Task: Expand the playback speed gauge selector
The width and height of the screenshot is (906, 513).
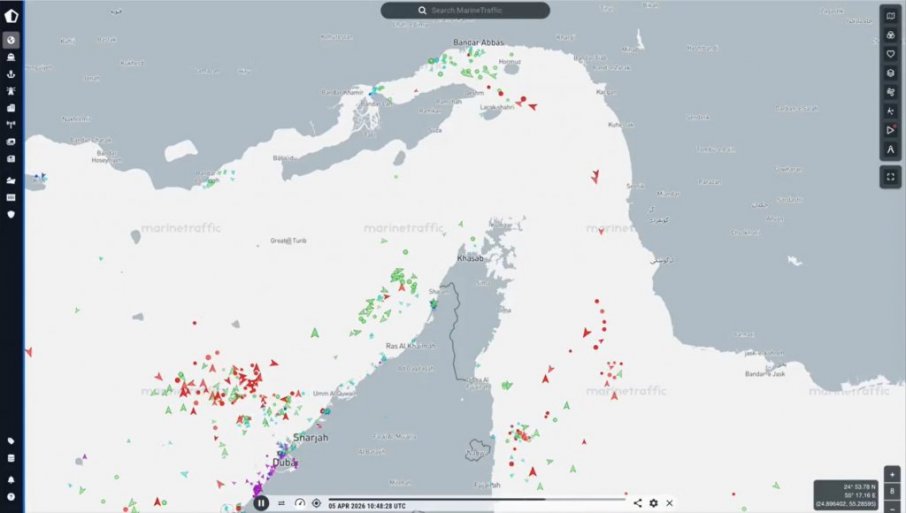Action: (299, 503)
